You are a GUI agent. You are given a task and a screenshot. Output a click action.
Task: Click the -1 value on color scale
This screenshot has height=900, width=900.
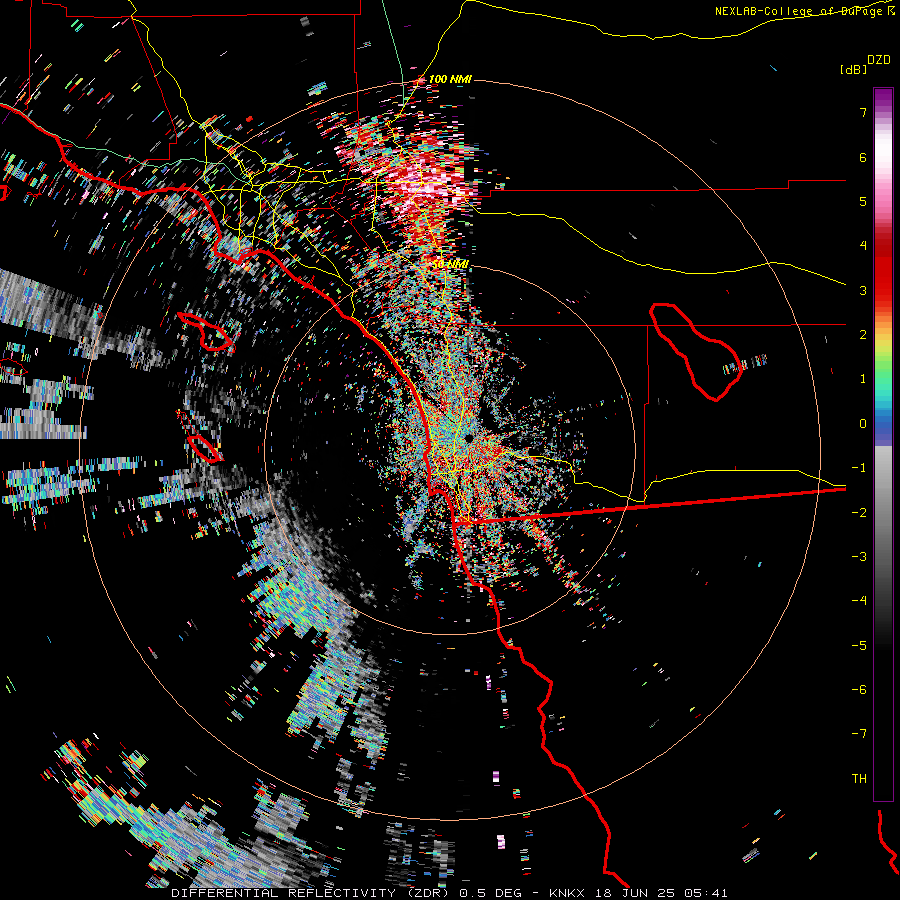(859, 468)
